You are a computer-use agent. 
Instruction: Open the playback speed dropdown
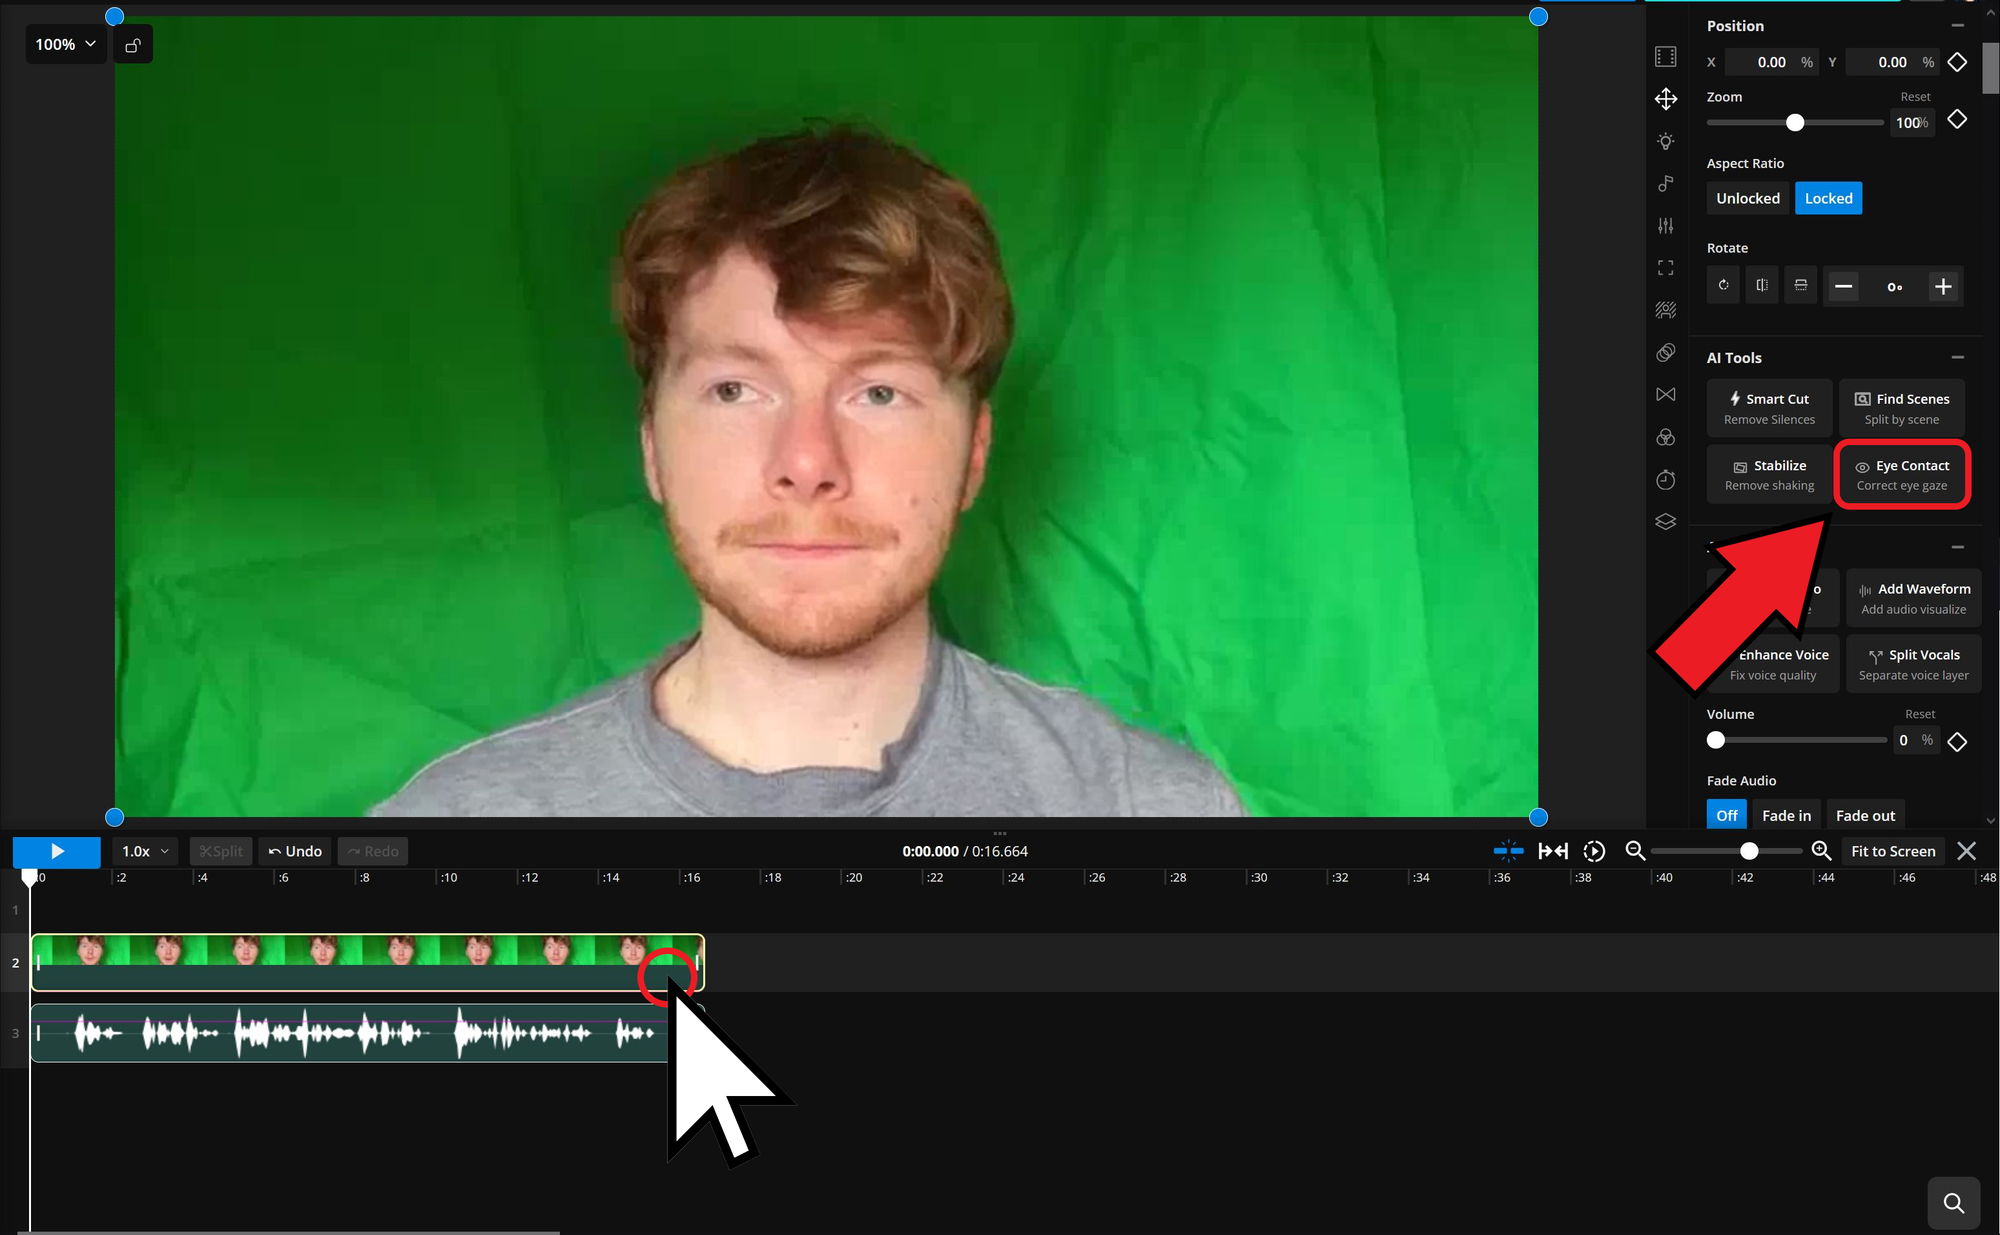143,851
